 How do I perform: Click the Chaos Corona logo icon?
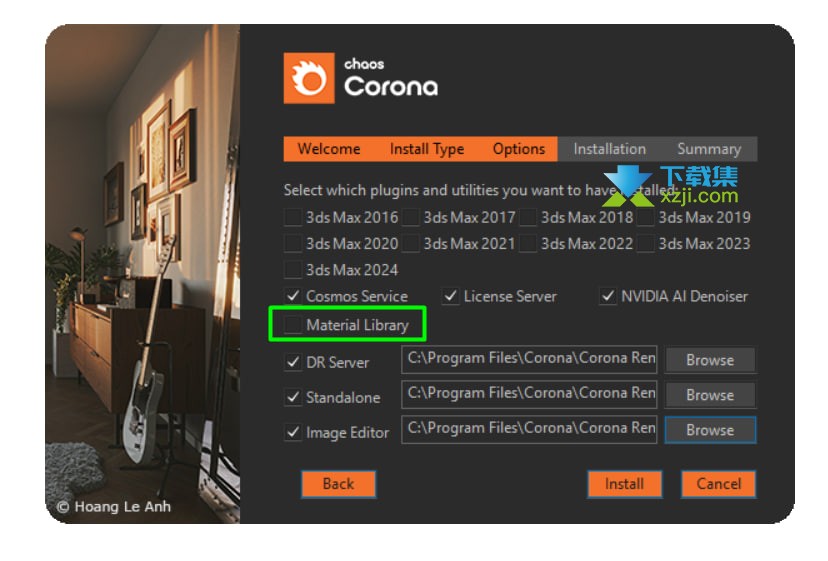pos(309,78)
